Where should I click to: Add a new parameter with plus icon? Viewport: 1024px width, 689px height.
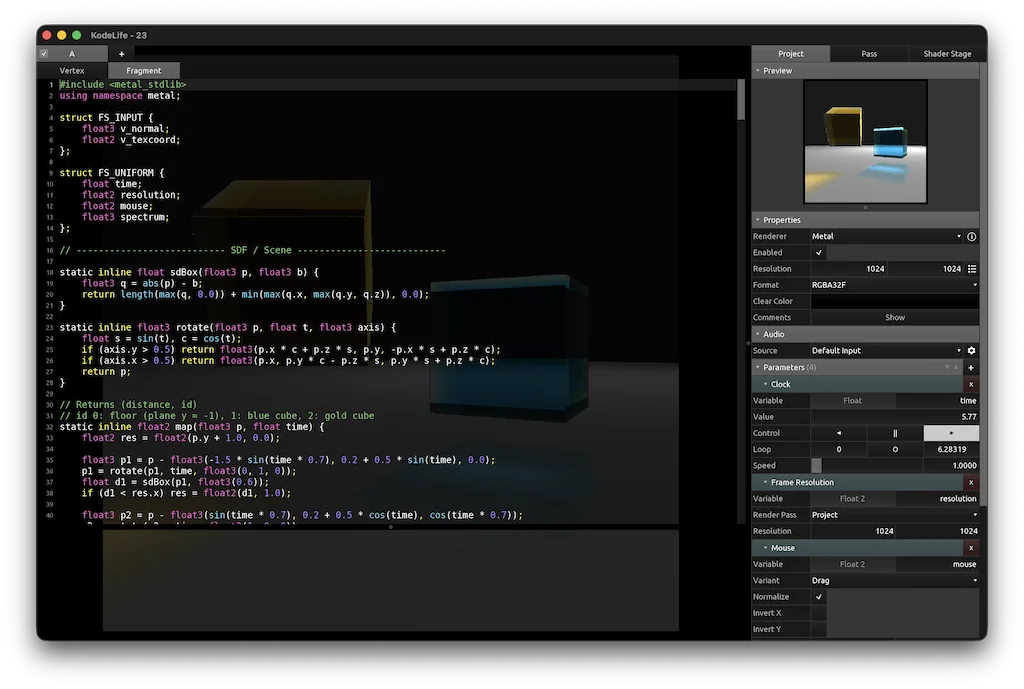(x=971, y=368)
